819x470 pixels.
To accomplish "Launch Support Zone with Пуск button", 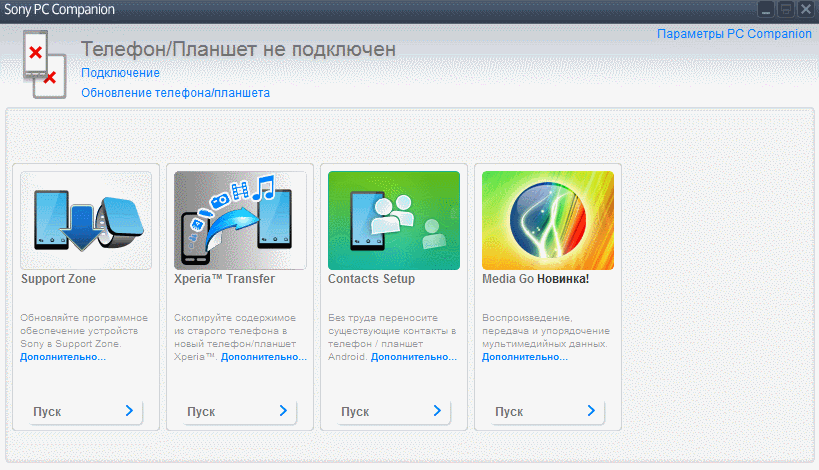I will pos(85,412).
